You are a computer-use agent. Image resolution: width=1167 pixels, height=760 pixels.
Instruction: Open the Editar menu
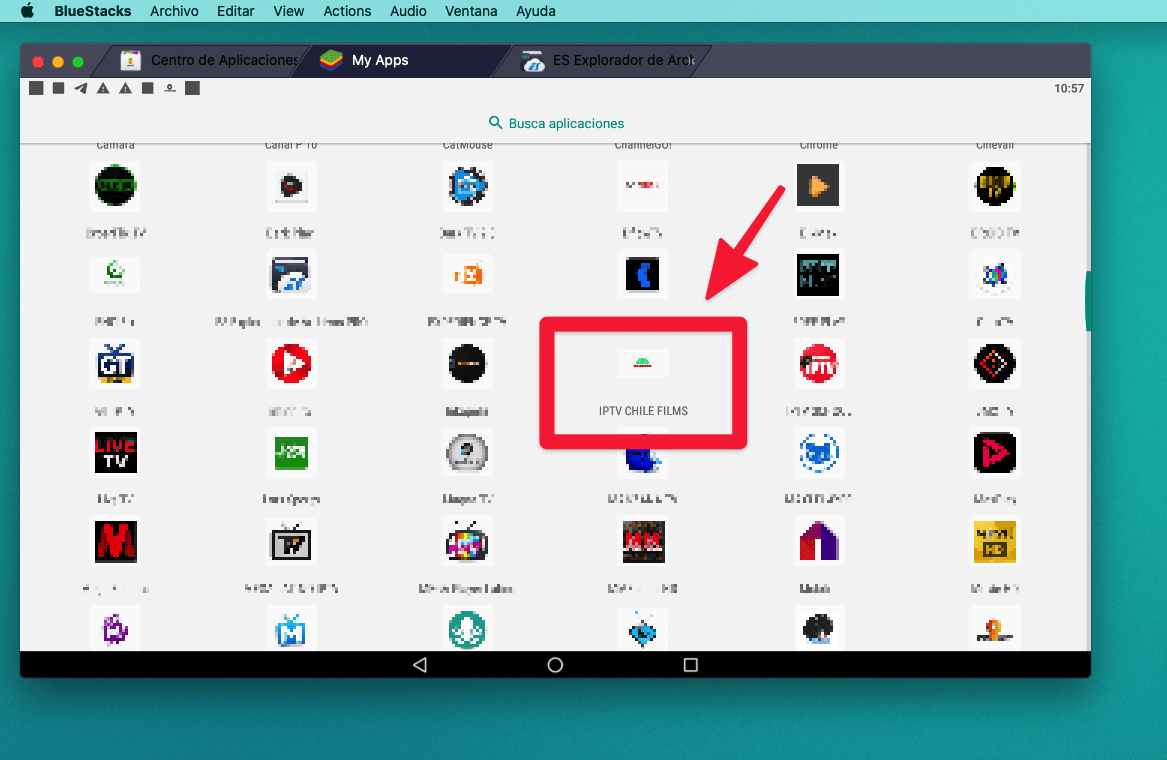[235, 11]
